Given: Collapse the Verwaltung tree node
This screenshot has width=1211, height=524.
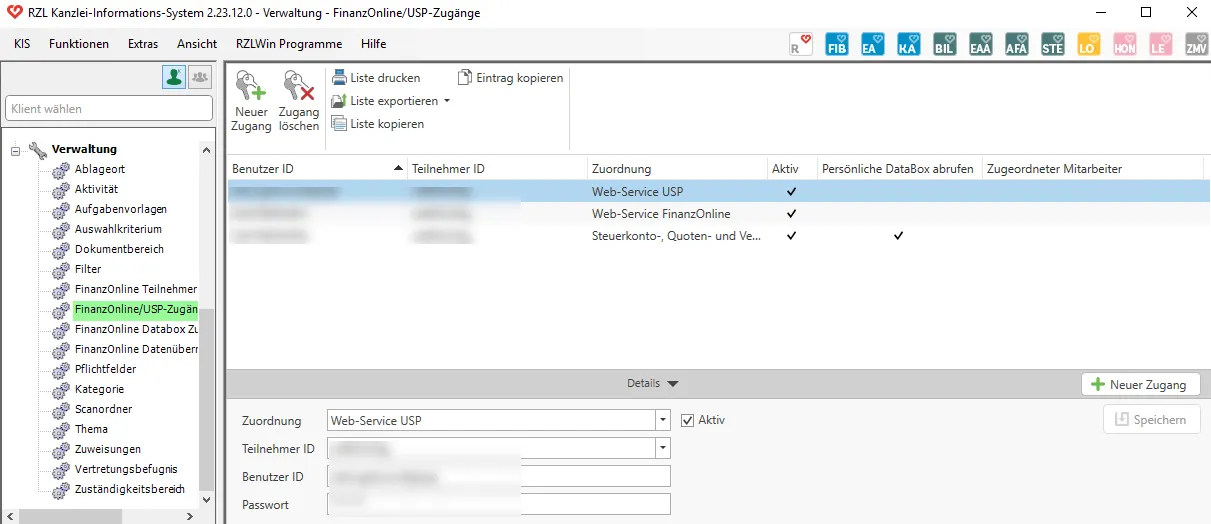Looking at the screenshot, I should click(16, 151).
